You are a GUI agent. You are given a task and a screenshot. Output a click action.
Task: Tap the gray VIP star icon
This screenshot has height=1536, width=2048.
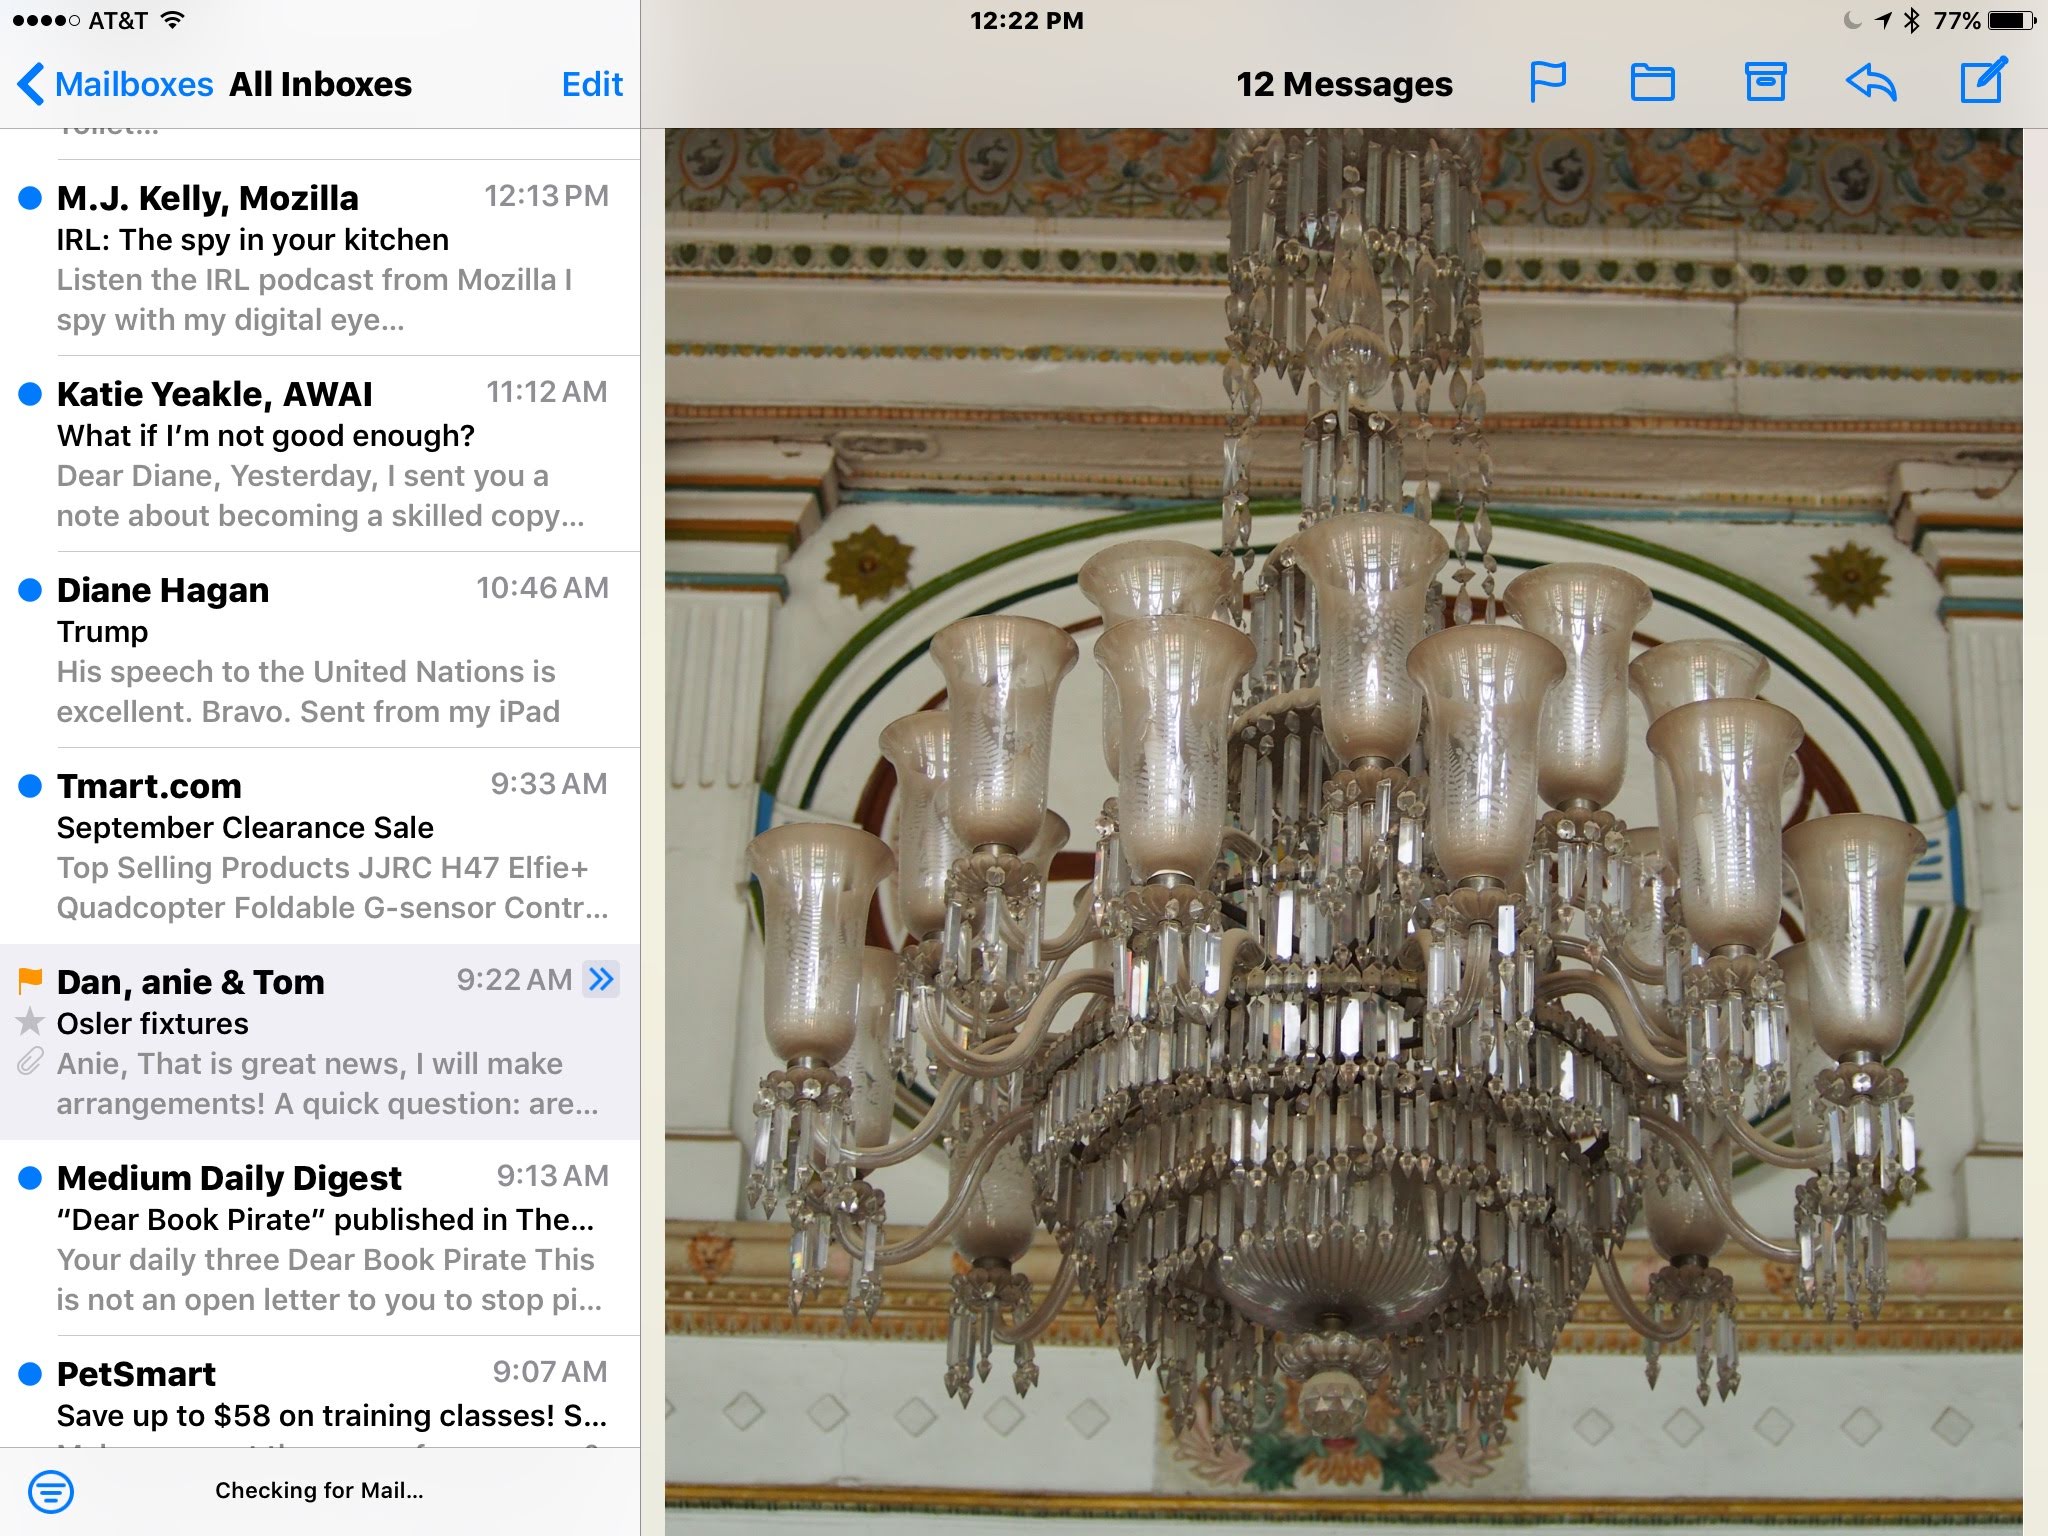(x=30, y=1021)
